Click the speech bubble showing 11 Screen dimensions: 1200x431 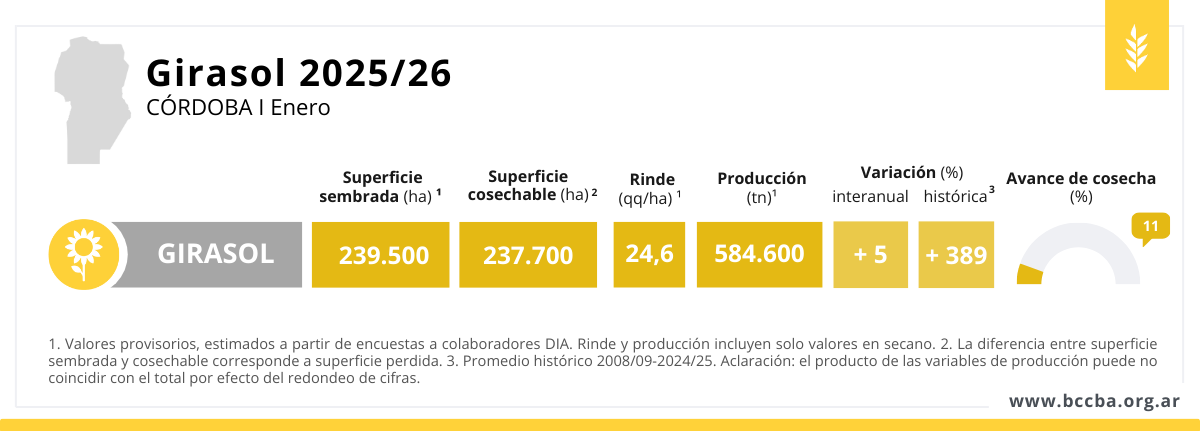(x=1150, y=227)
